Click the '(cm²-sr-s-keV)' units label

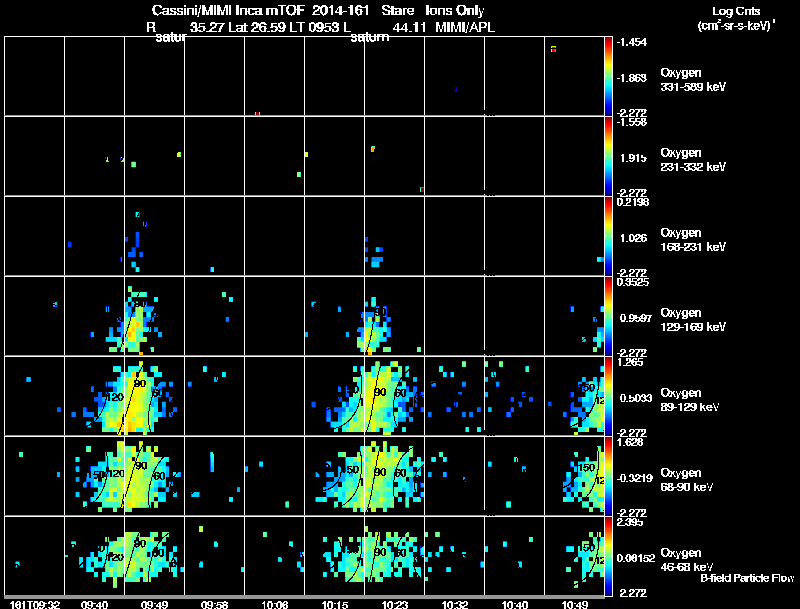tap(735, 26)
